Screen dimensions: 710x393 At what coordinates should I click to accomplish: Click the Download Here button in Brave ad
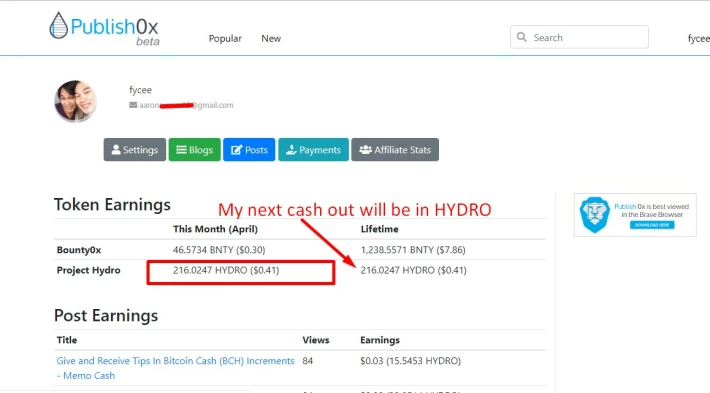[652, 225]
